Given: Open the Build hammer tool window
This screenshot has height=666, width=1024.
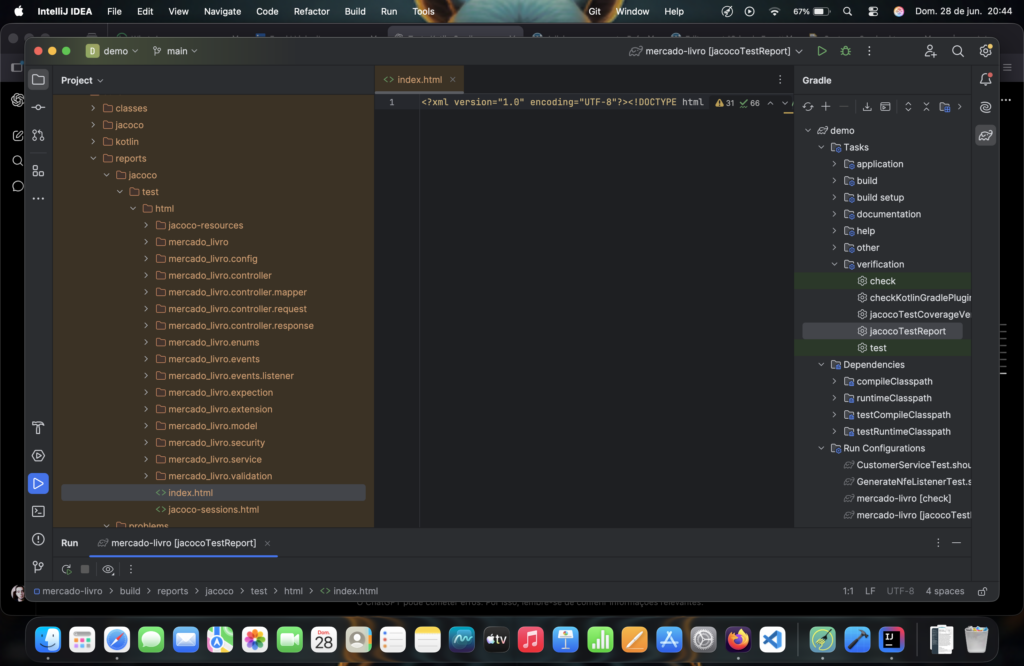Looking at the screenshot, I should click(x=39, y=428).
